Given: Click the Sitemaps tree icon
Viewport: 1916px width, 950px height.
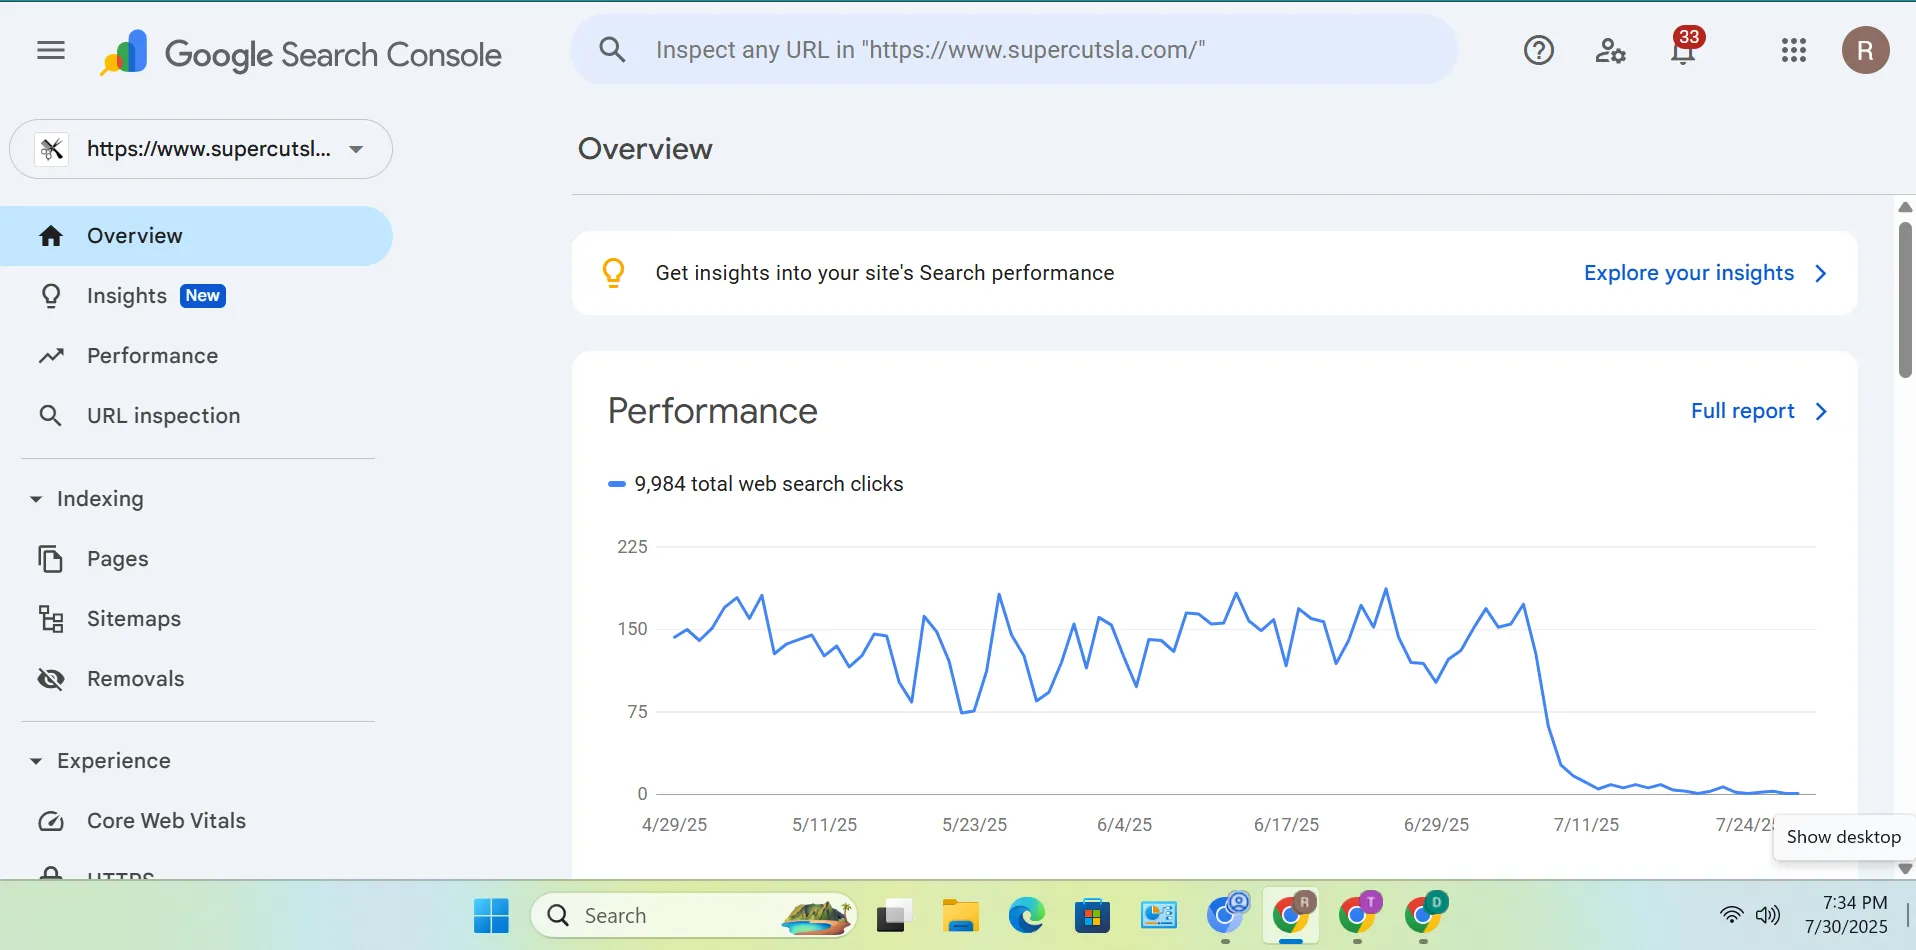Looking at the screenshot, I should tap(51, 619).
